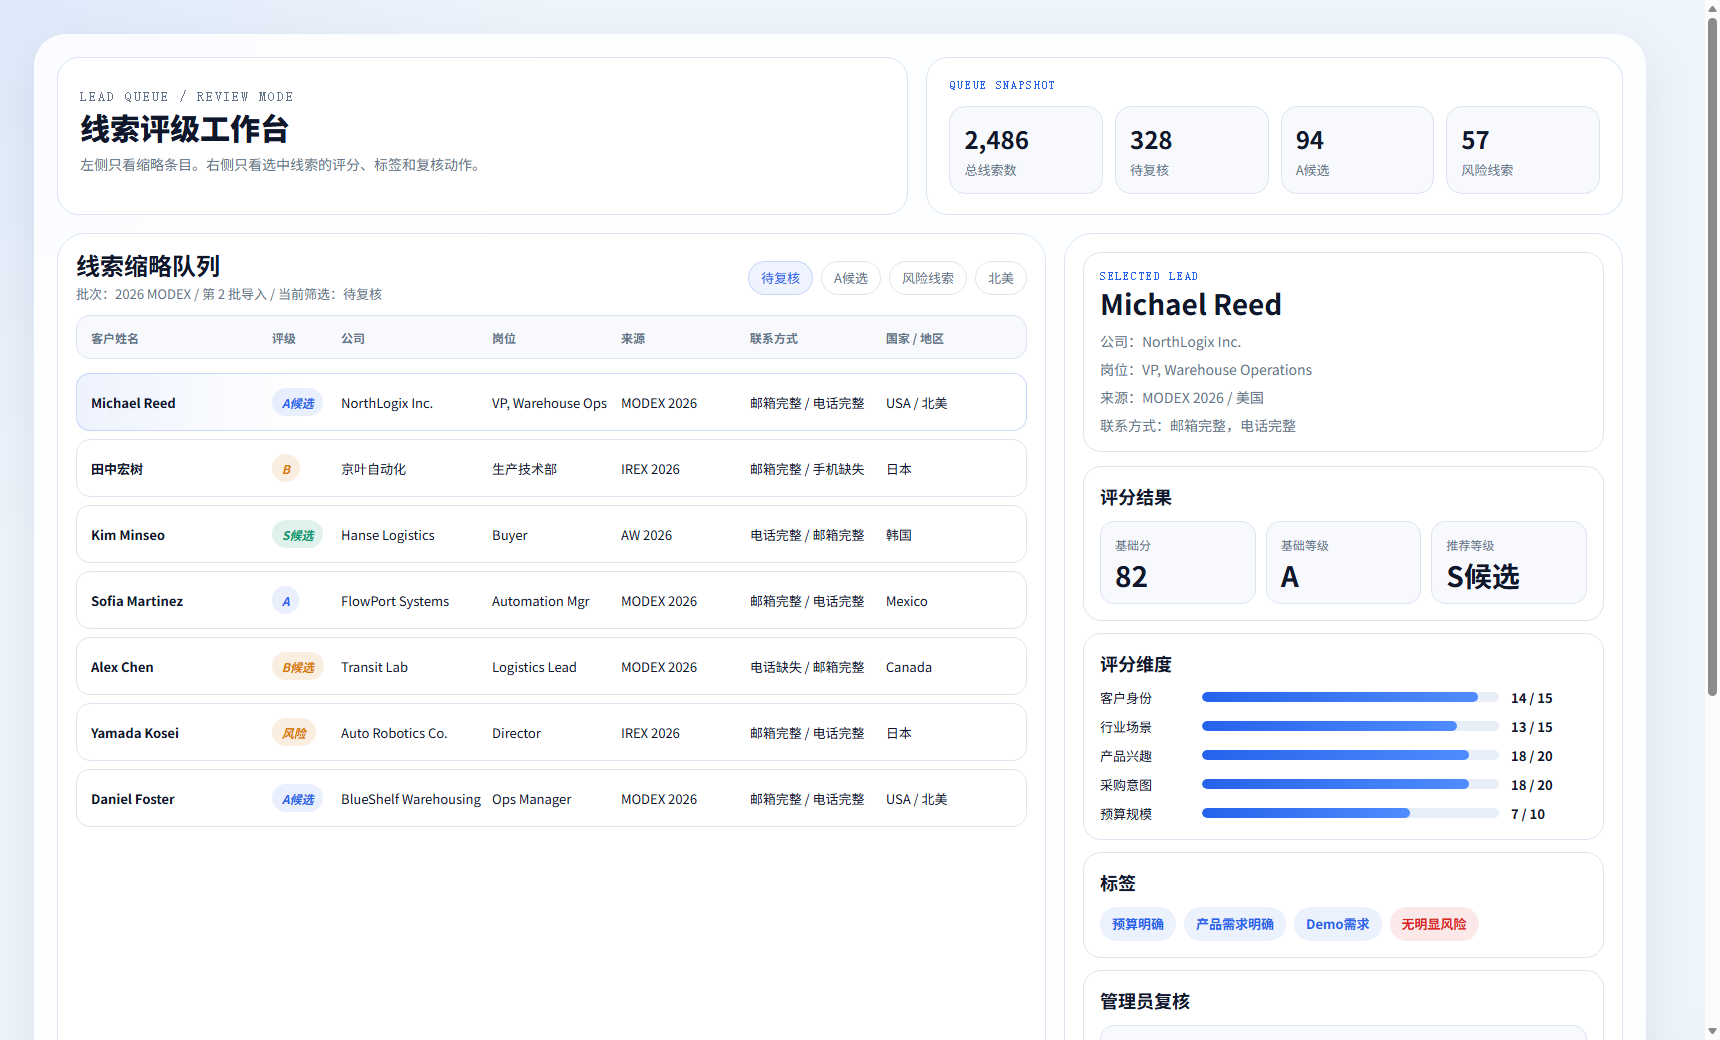Click the VP, Warehouse Ops position cell
The height and width of the screenshot is (1040, 1720).
pyautogui.click(x=549, y=403)
